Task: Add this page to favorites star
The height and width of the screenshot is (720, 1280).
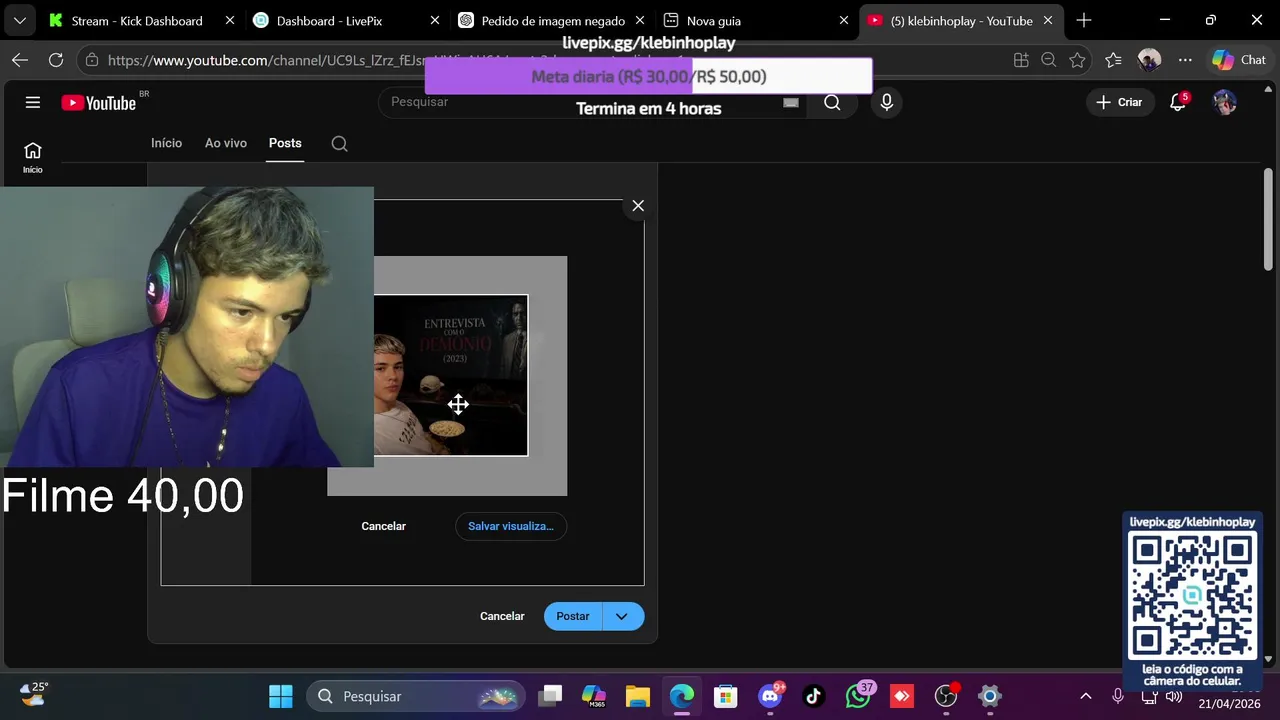Action: pos(1077,60)
